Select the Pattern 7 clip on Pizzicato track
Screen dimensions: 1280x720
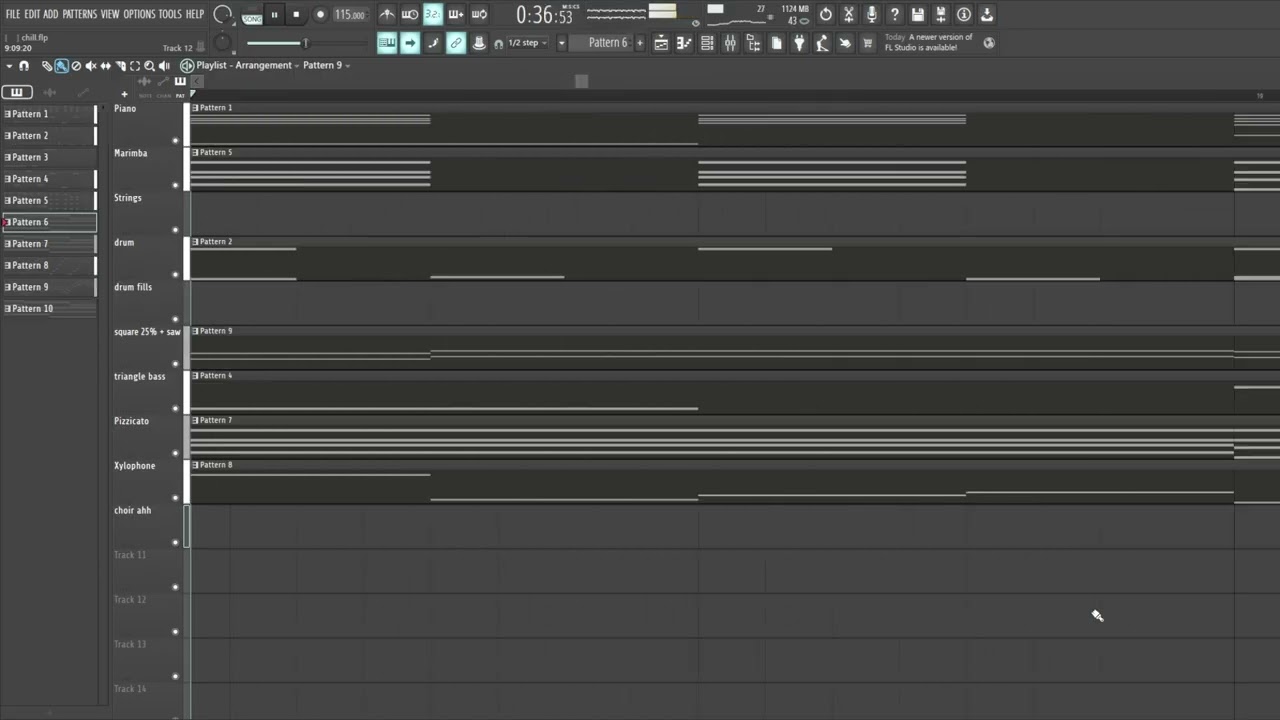tap(735, 437)
